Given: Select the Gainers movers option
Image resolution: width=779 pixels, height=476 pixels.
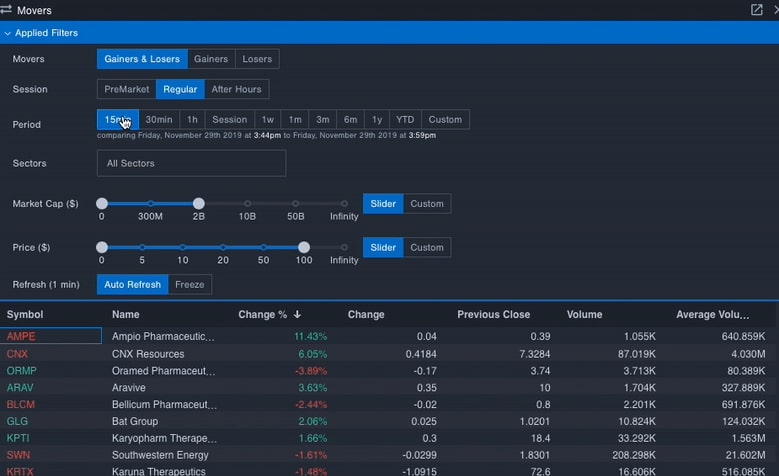Looking at the screenshot, I should point(211,59).
